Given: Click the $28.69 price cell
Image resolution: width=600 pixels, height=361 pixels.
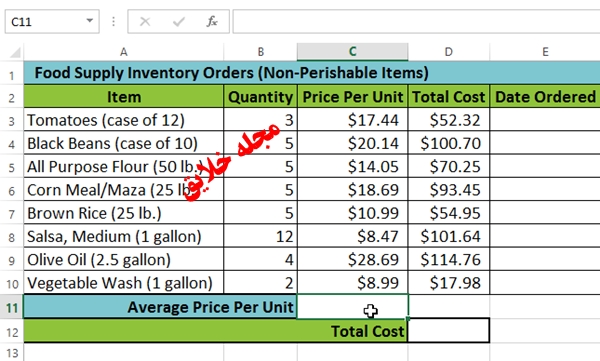Looking at the screenshot, I should [353, 260].
